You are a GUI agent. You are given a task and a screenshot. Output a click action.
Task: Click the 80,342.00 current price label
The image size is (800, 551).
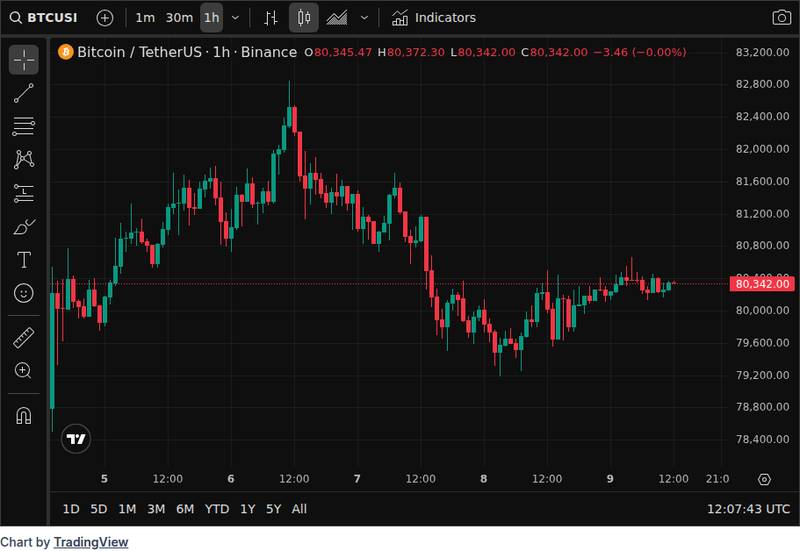tap(762, 284)
